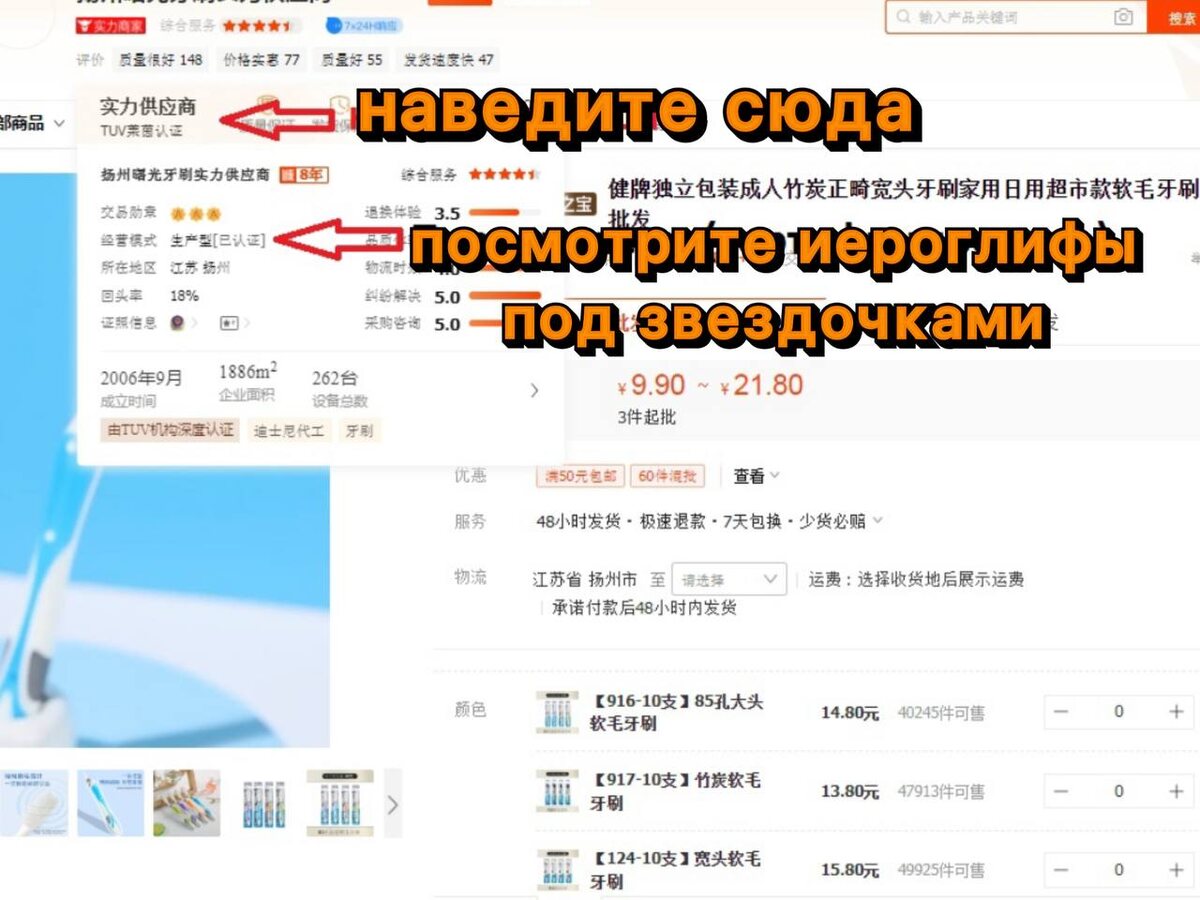This screenshot has height=900, width=1200.
Task: Click the 由TUV机构深度认证 tag
Action: [x=170, y=430]
